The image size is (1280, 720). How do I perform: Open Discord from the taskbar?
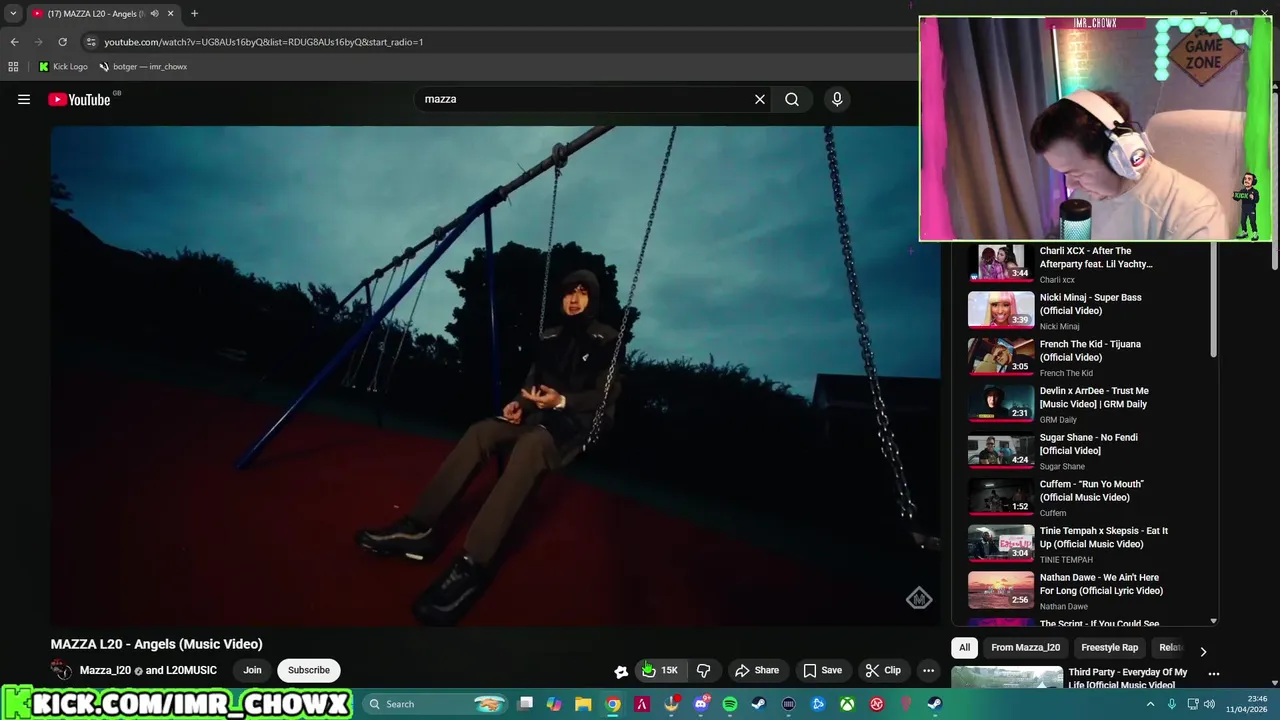701,704
